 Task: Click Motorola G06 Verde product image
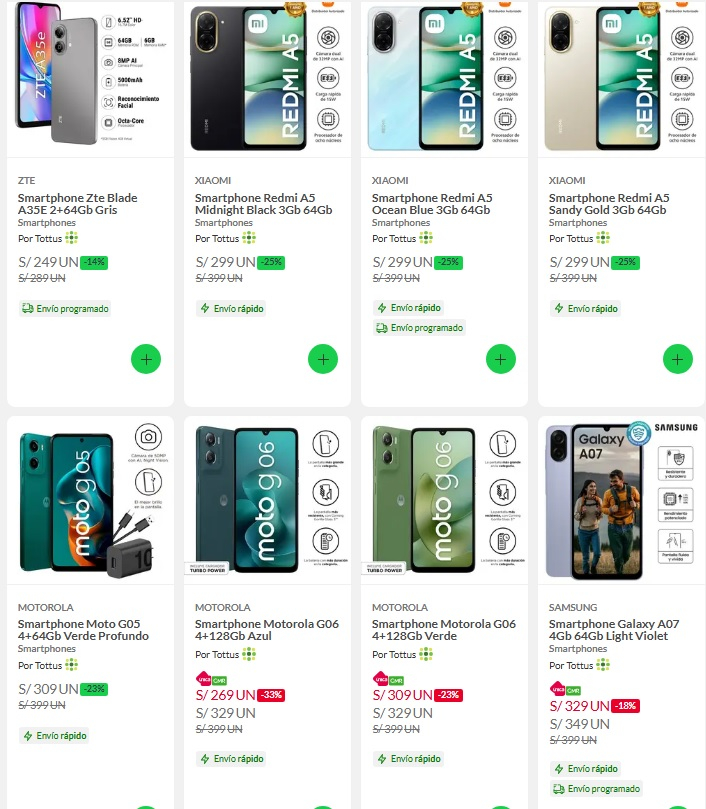click(x=443, y=500)
